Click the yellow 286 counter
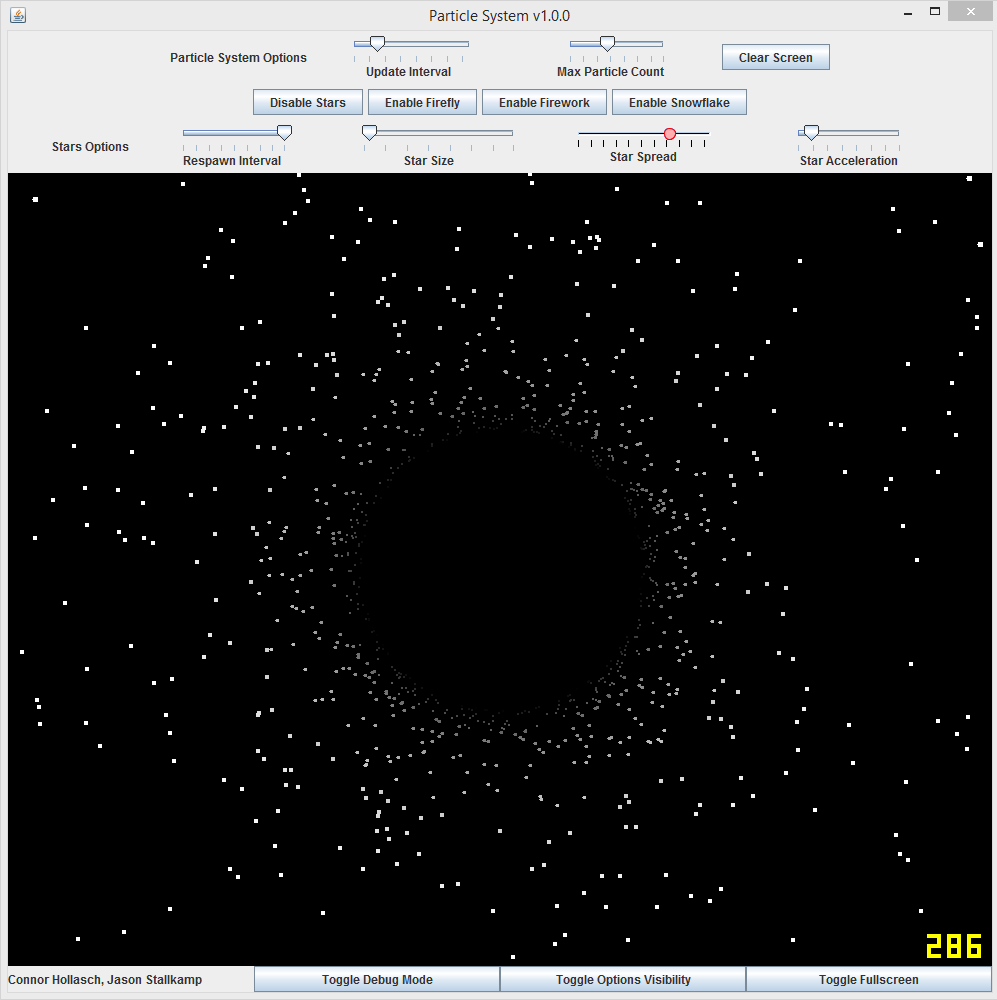This screenshot has height=1000, width=997. [x=954, y=946]
